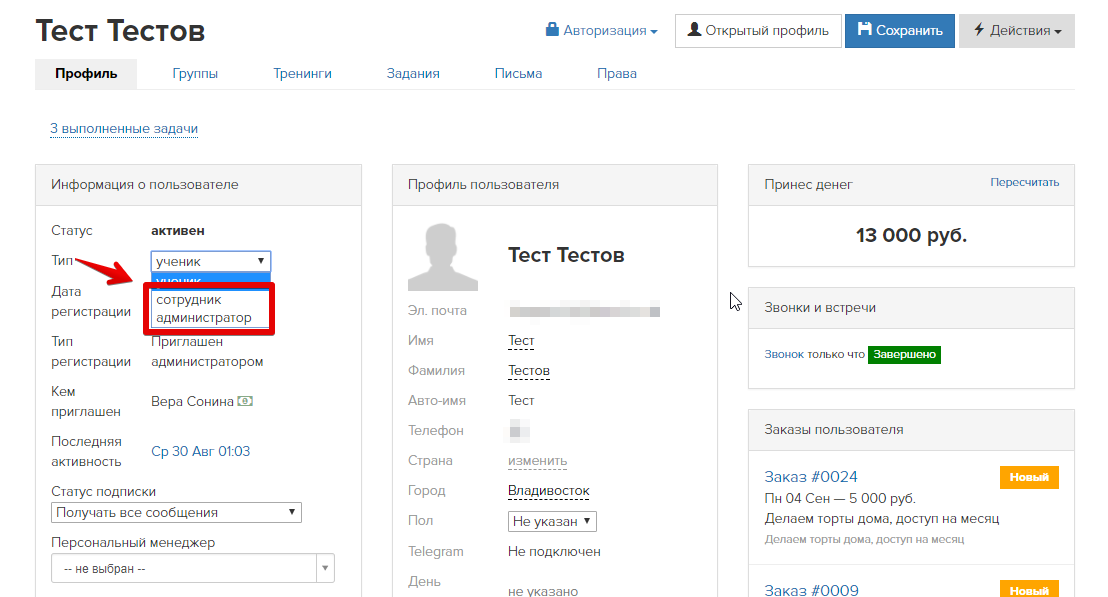Screen dimensions: 1108x597
Task: Click the Завершено status badge
Action: pos(904,354)
